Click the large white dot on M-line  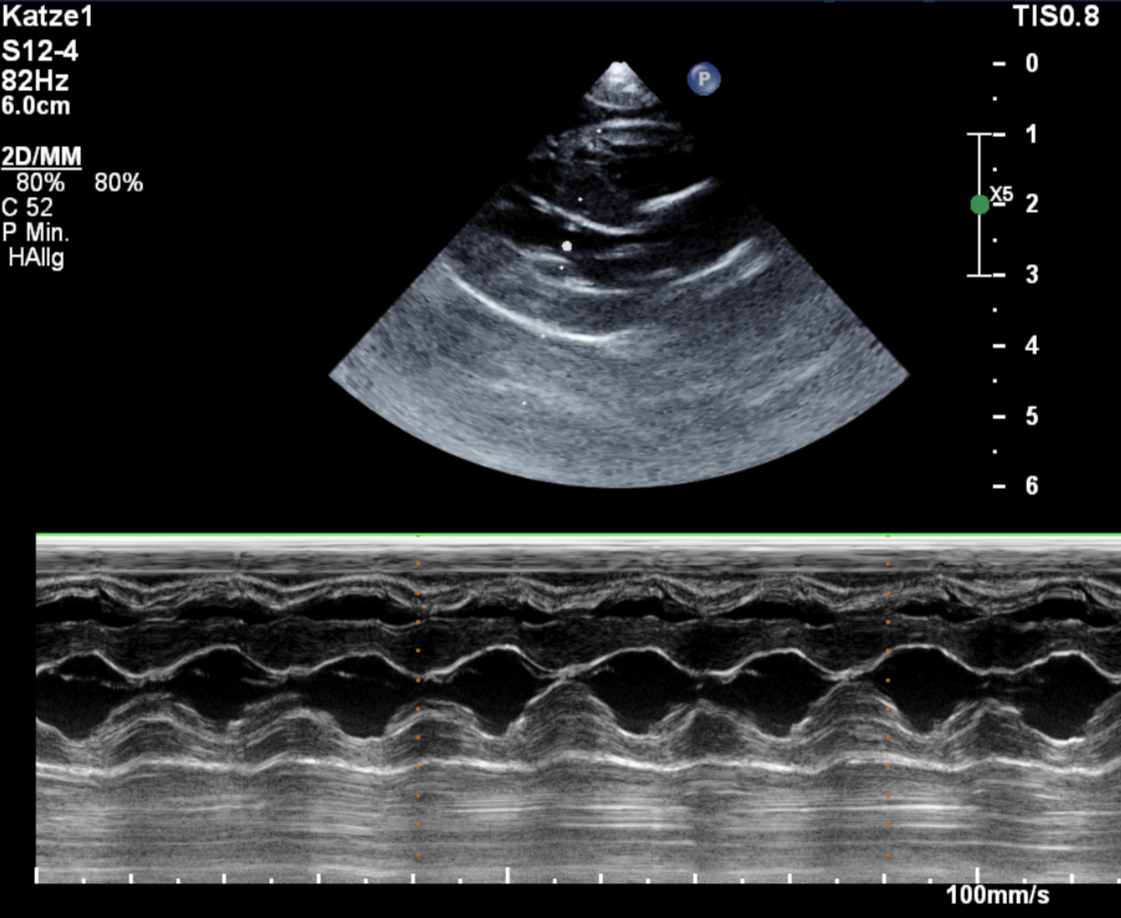pos(567,245)
